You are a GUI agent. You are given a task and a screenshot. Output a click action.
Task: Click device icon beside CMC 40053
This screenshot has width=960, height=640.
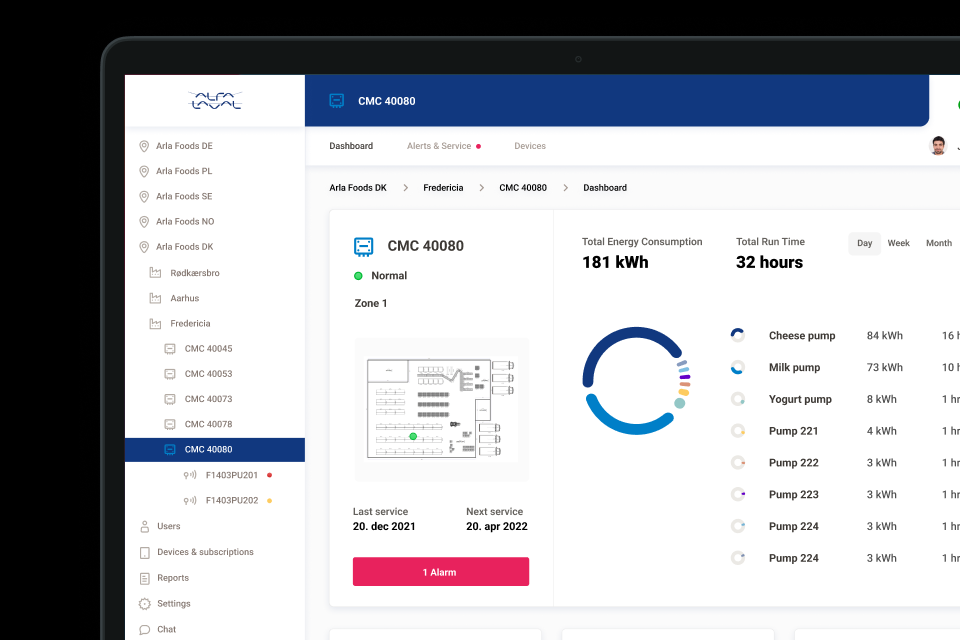[x=170, y=374]
